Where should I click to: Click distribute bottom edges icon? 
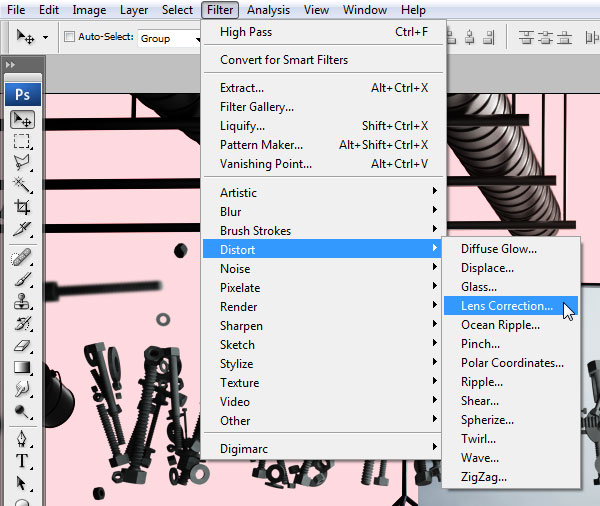point(564,38)
